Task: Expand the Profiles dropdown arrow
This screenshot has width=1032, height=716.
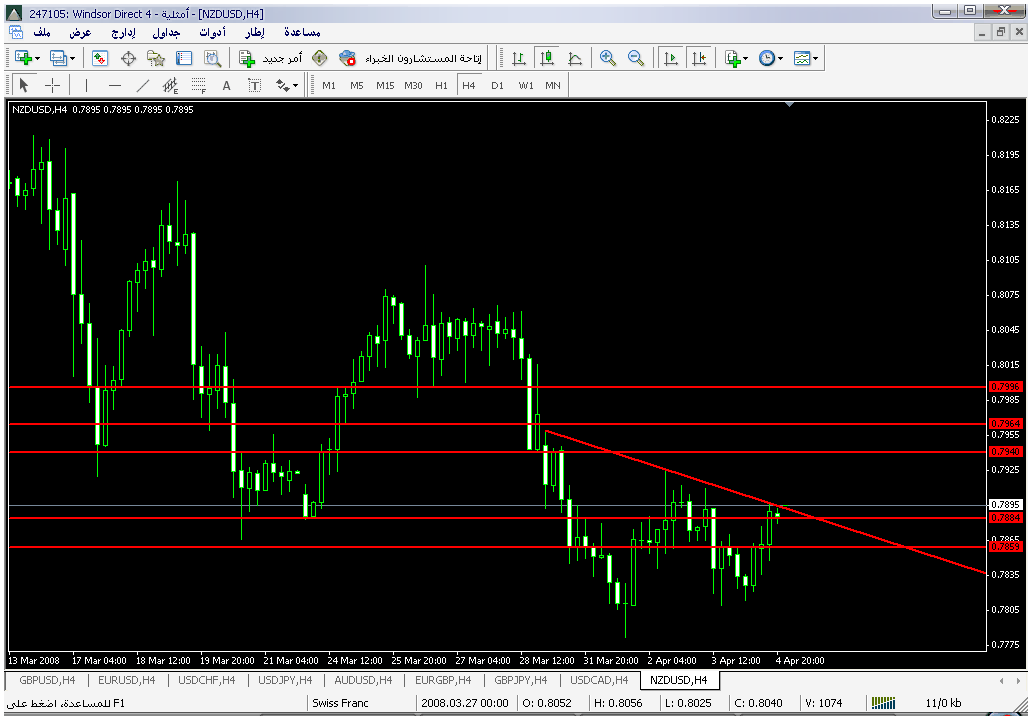Action: point(72,59)
